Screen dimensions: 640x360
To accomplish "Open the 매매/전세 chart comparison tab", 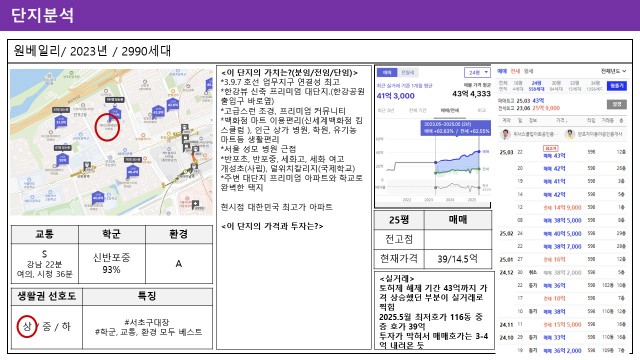I will pos(449,111).
